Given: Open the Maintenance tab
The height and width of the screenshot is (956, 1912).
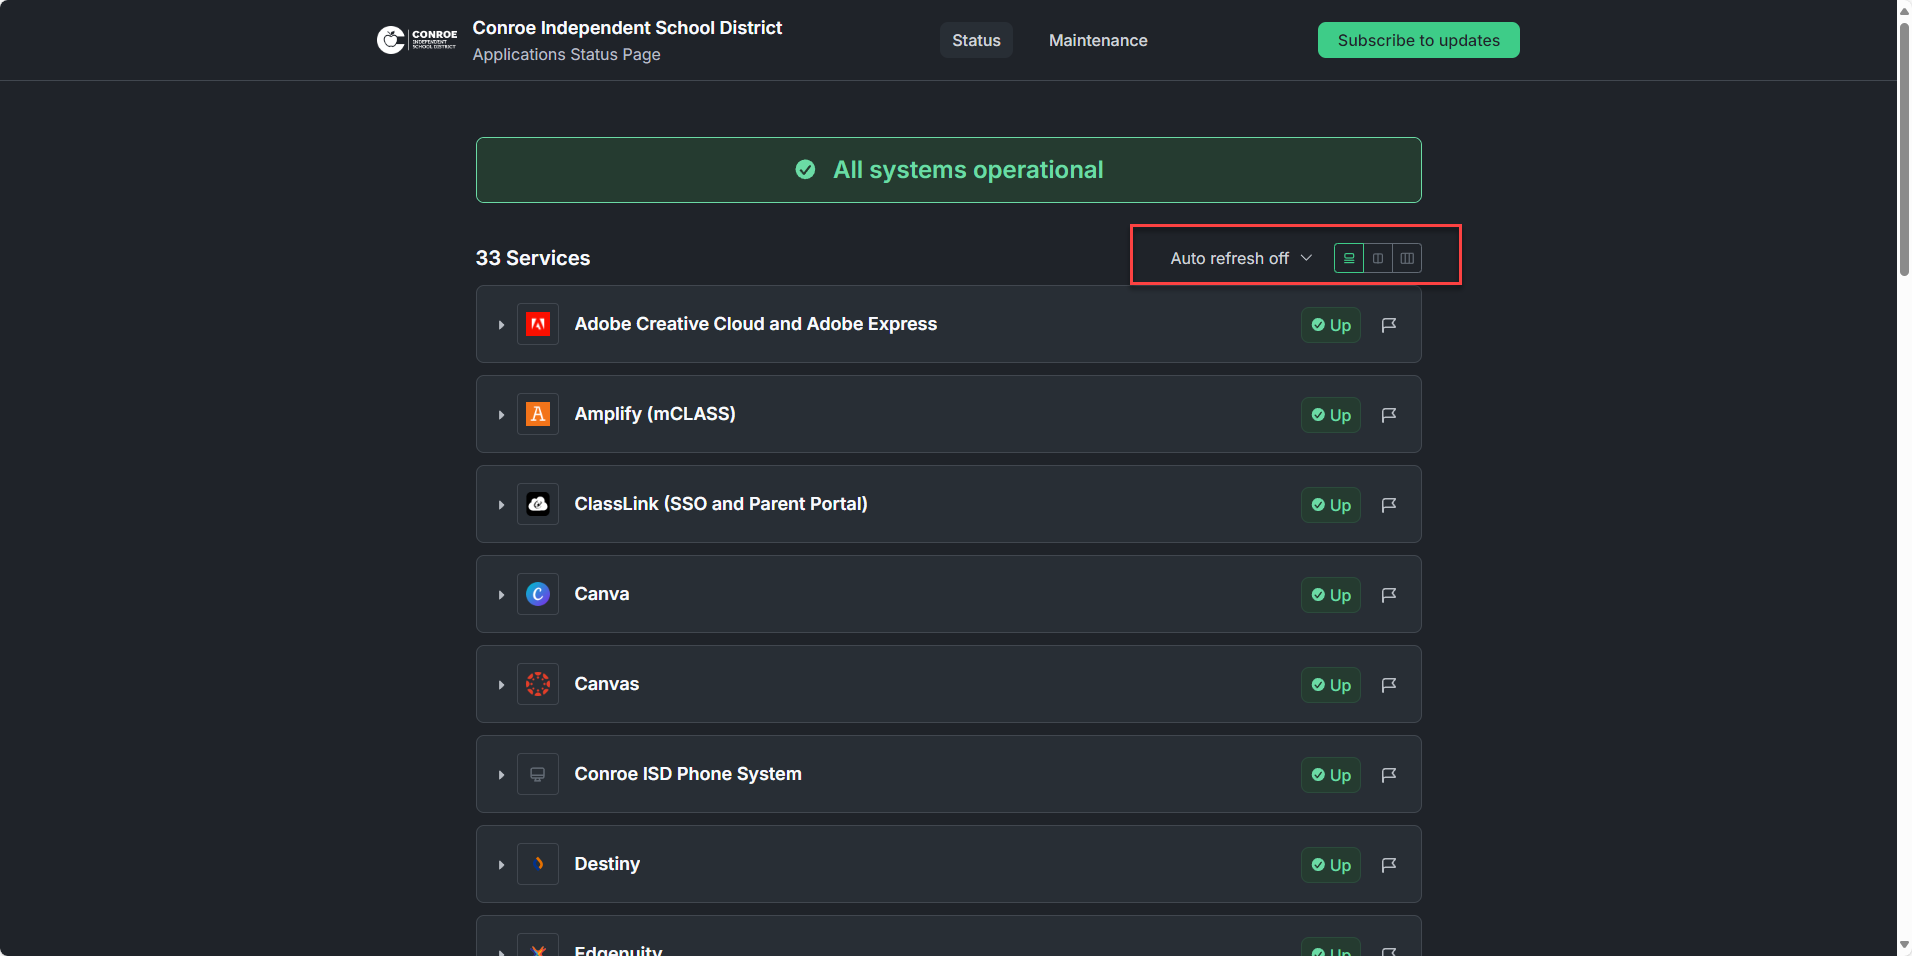Looking at the screenshot, I should (1098, 40).
